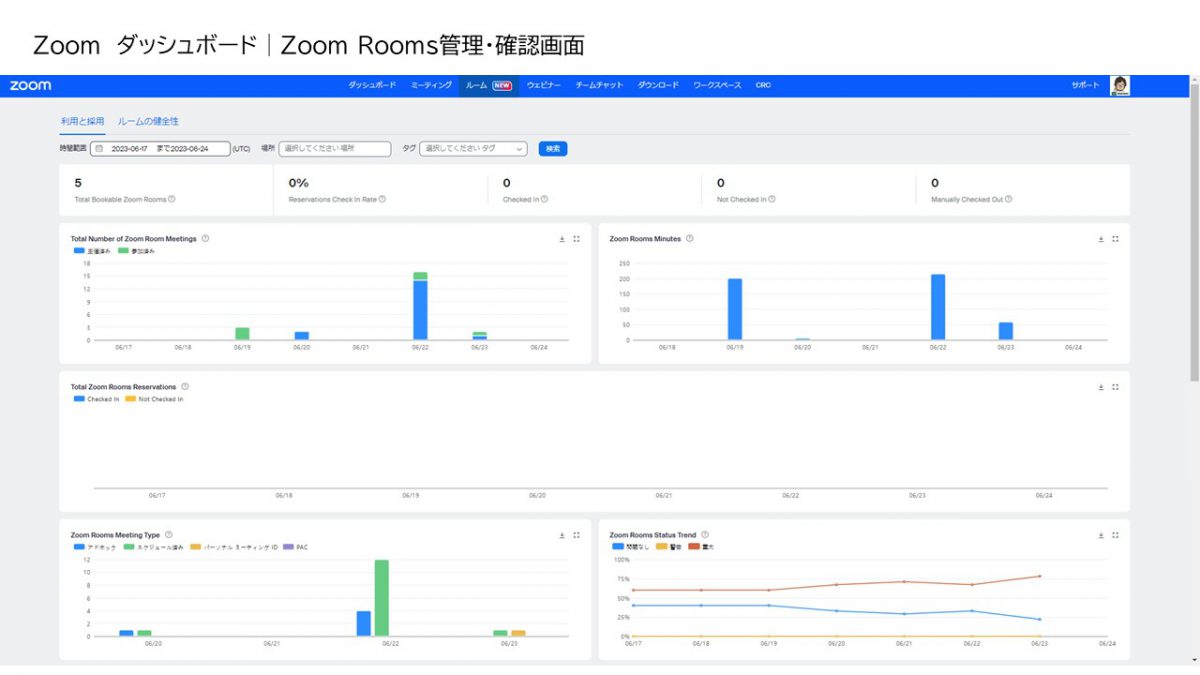Open the ウェビナー navigation item
The height and width of the screenshot is (675, 1200).
click(544, 86)
